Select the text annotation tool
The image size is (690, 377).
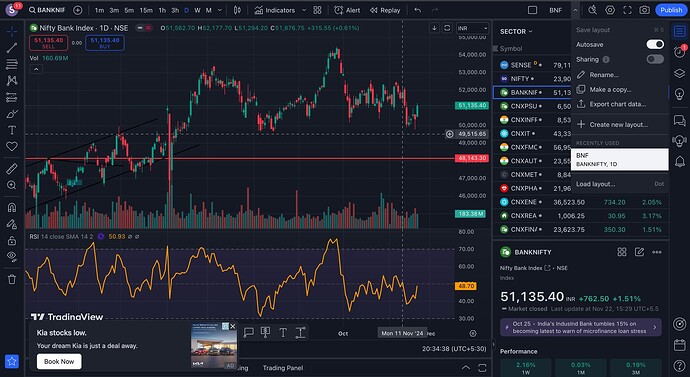pyautogui.click(x=12, y=130)
